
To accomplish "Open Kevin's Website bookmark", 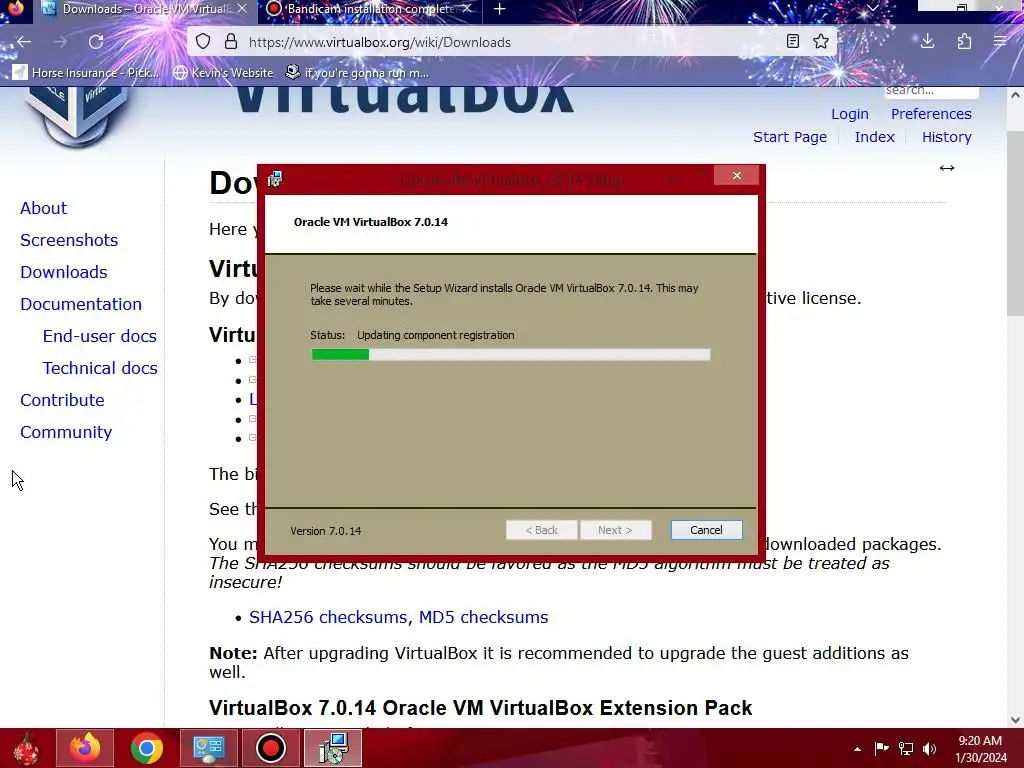I will coord(224,72).
